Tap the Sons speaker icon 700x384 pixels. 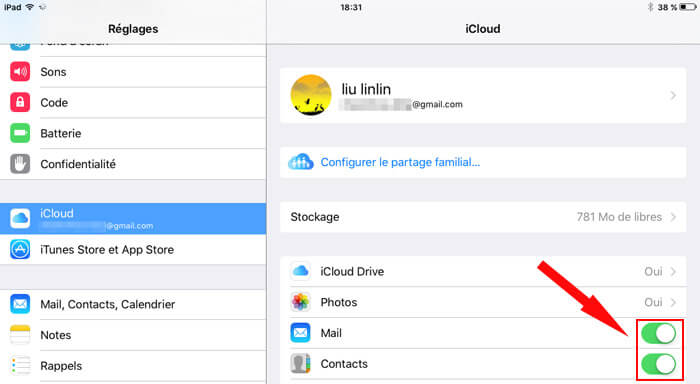click(20, 71)
